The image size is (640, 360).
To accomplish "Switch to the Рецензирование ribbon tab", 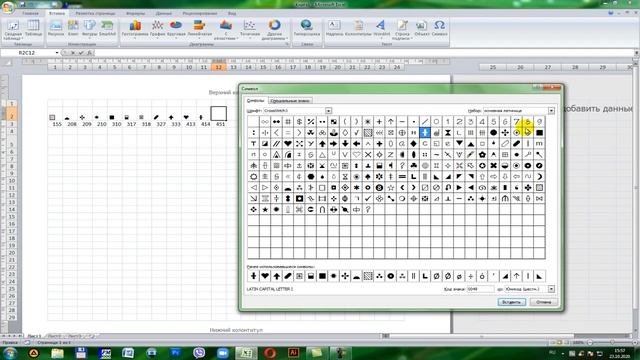I will [200, 13].
